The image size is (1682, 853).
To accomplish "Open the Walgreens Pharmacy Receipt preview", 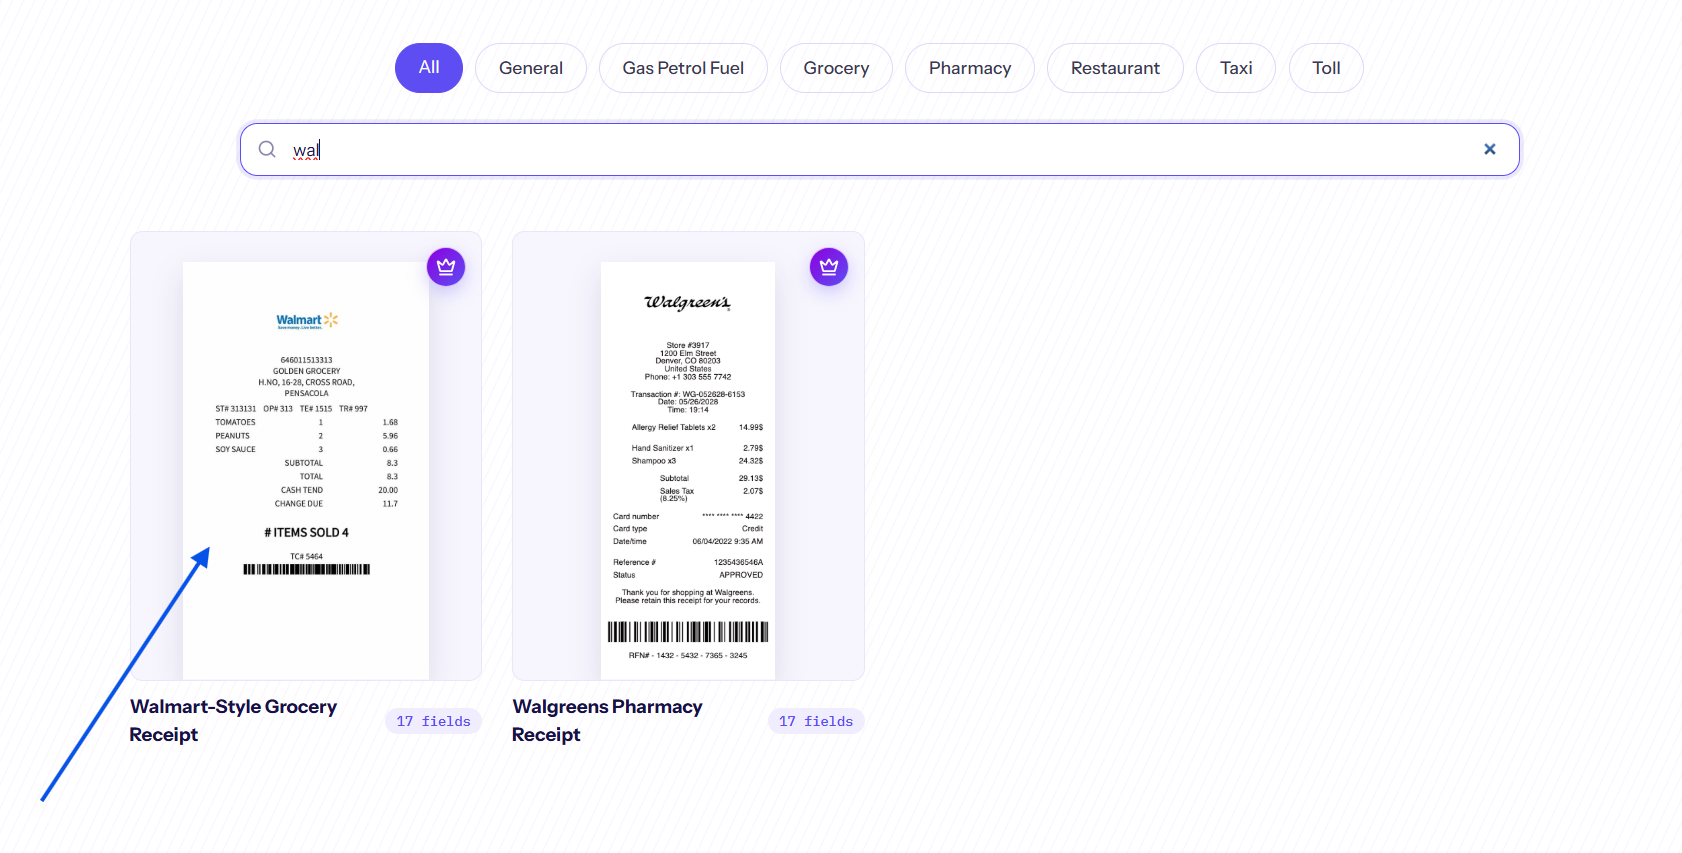I will (x=688, y=456).
